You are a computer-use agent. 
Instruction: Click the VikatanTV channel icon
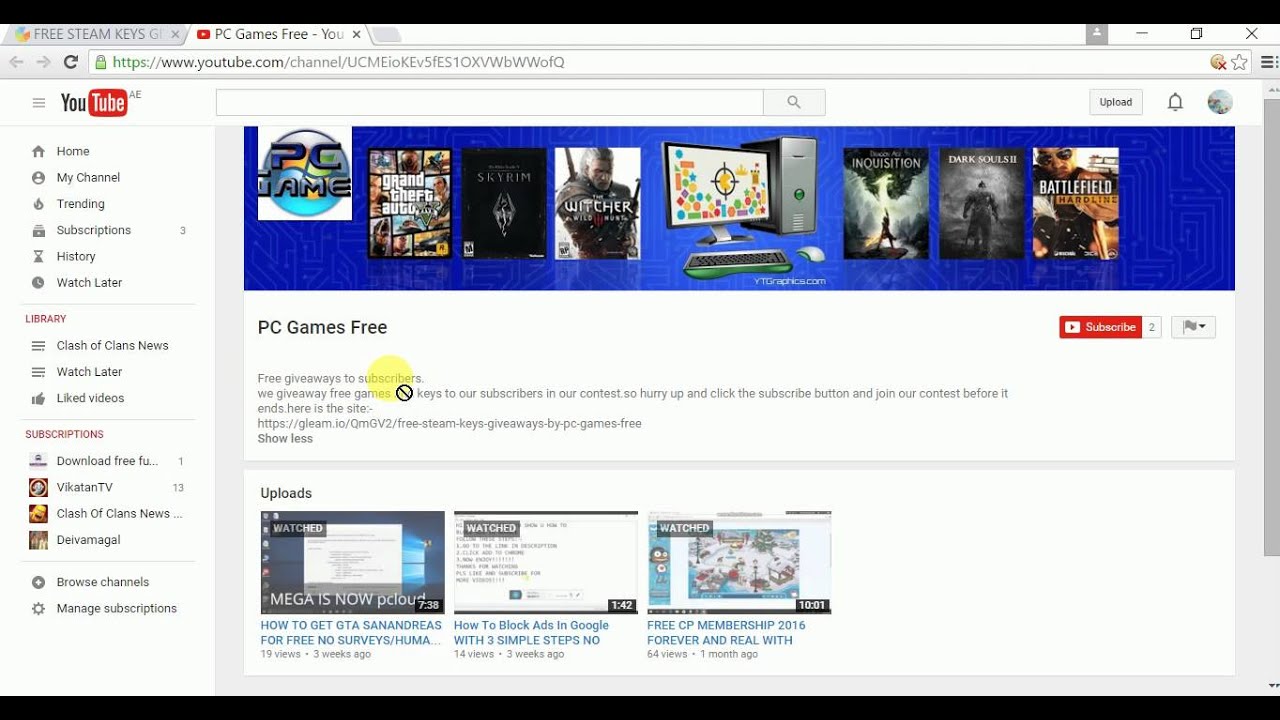(x=38, y=487)
